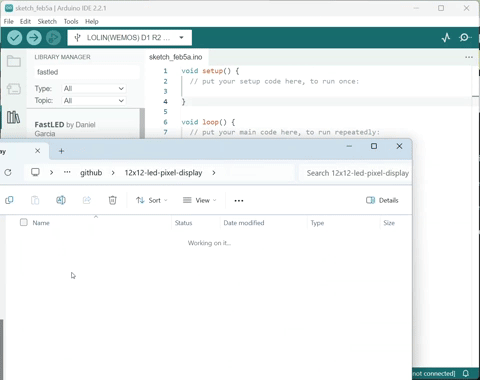
Task: Minimize the File Explorer window
Action: [349, 146]
